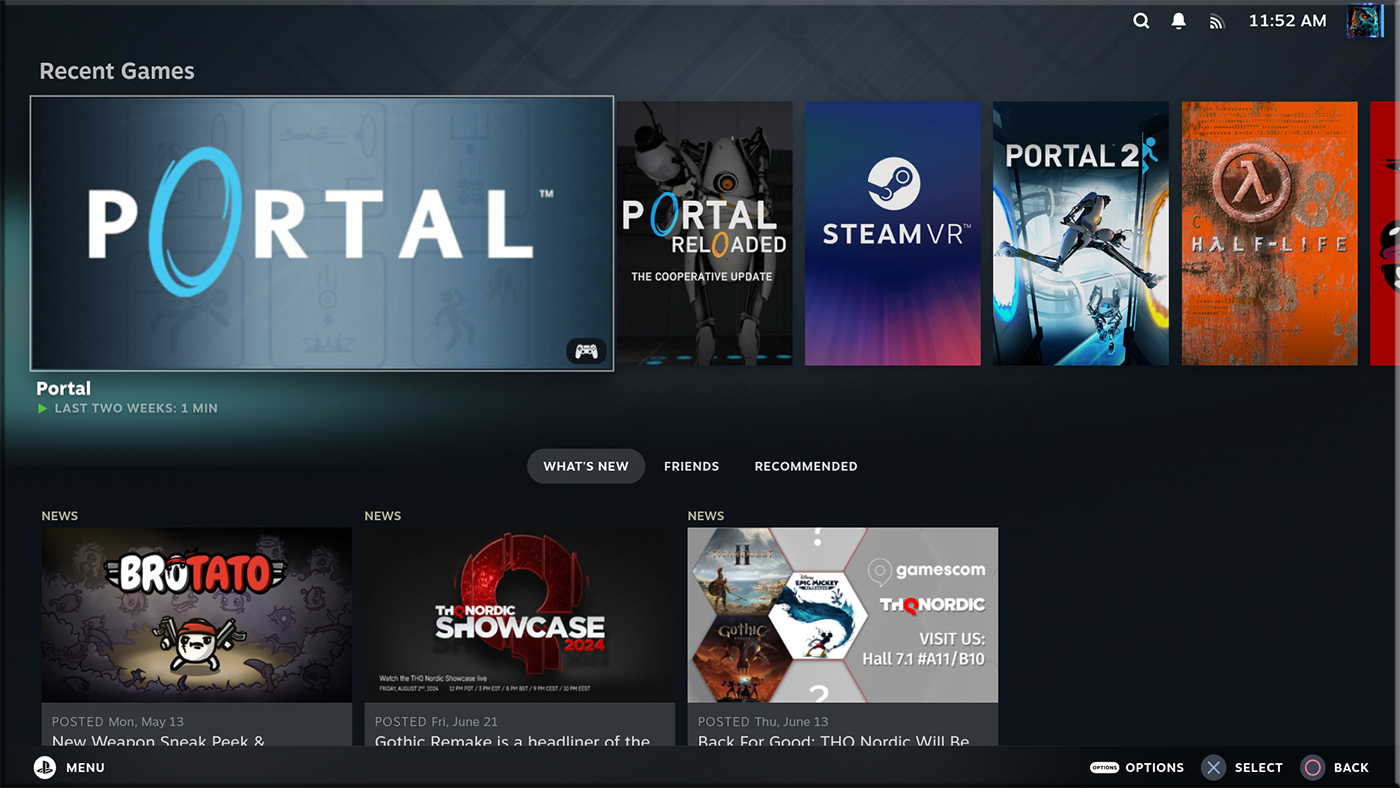Screen dimensions: 1400x788
Task: Click the Back circle icon
Action: pos(1312,767)
